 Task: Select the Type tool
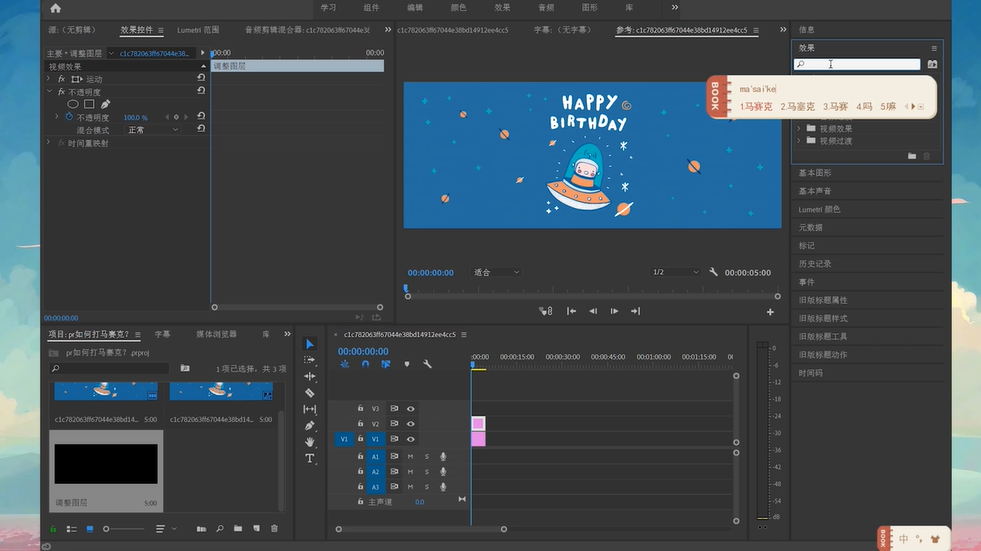click(310, 458)
